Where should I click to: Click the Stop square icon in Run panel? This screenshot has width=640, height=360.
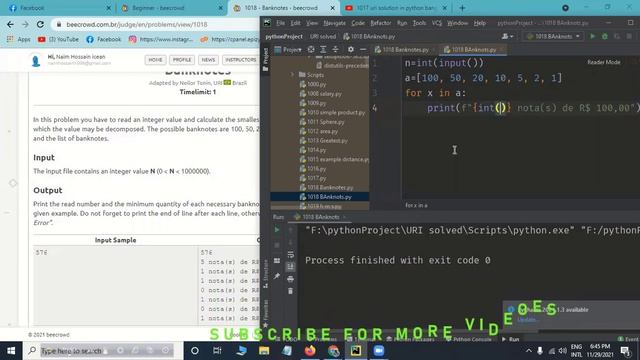[277, 245]
